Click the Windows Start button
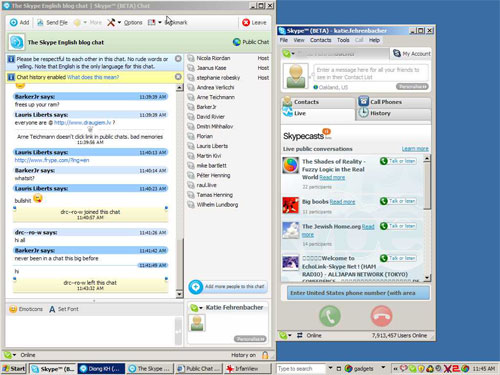The width and height of the screenshot is (500, 375). coord(14,368)
